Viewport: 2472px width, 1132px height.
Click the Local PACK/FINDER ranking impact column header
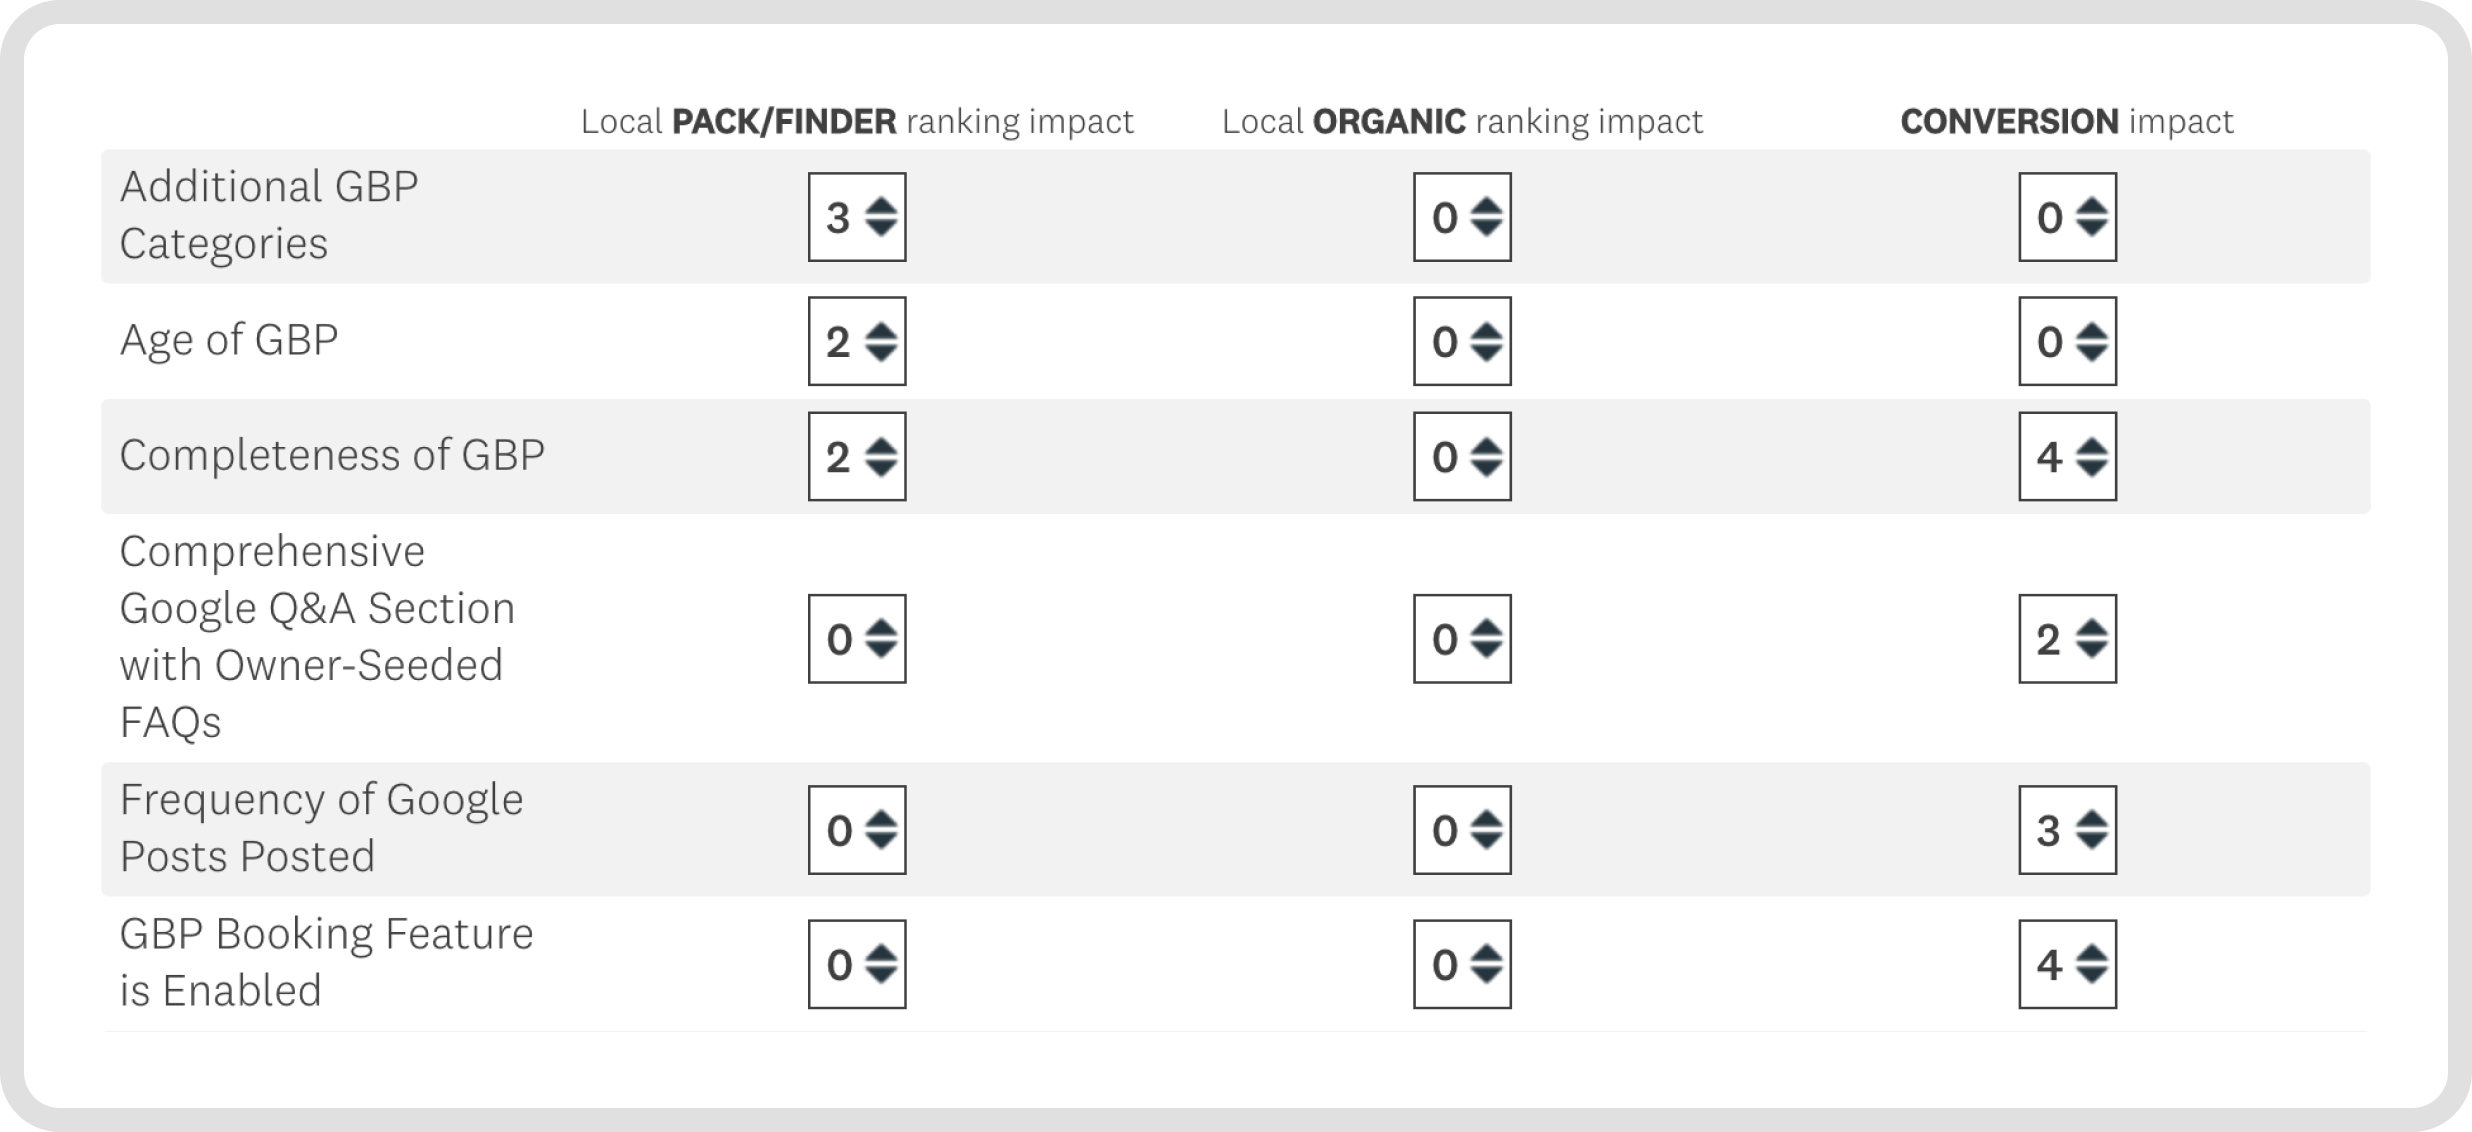[x=857, y=122]
